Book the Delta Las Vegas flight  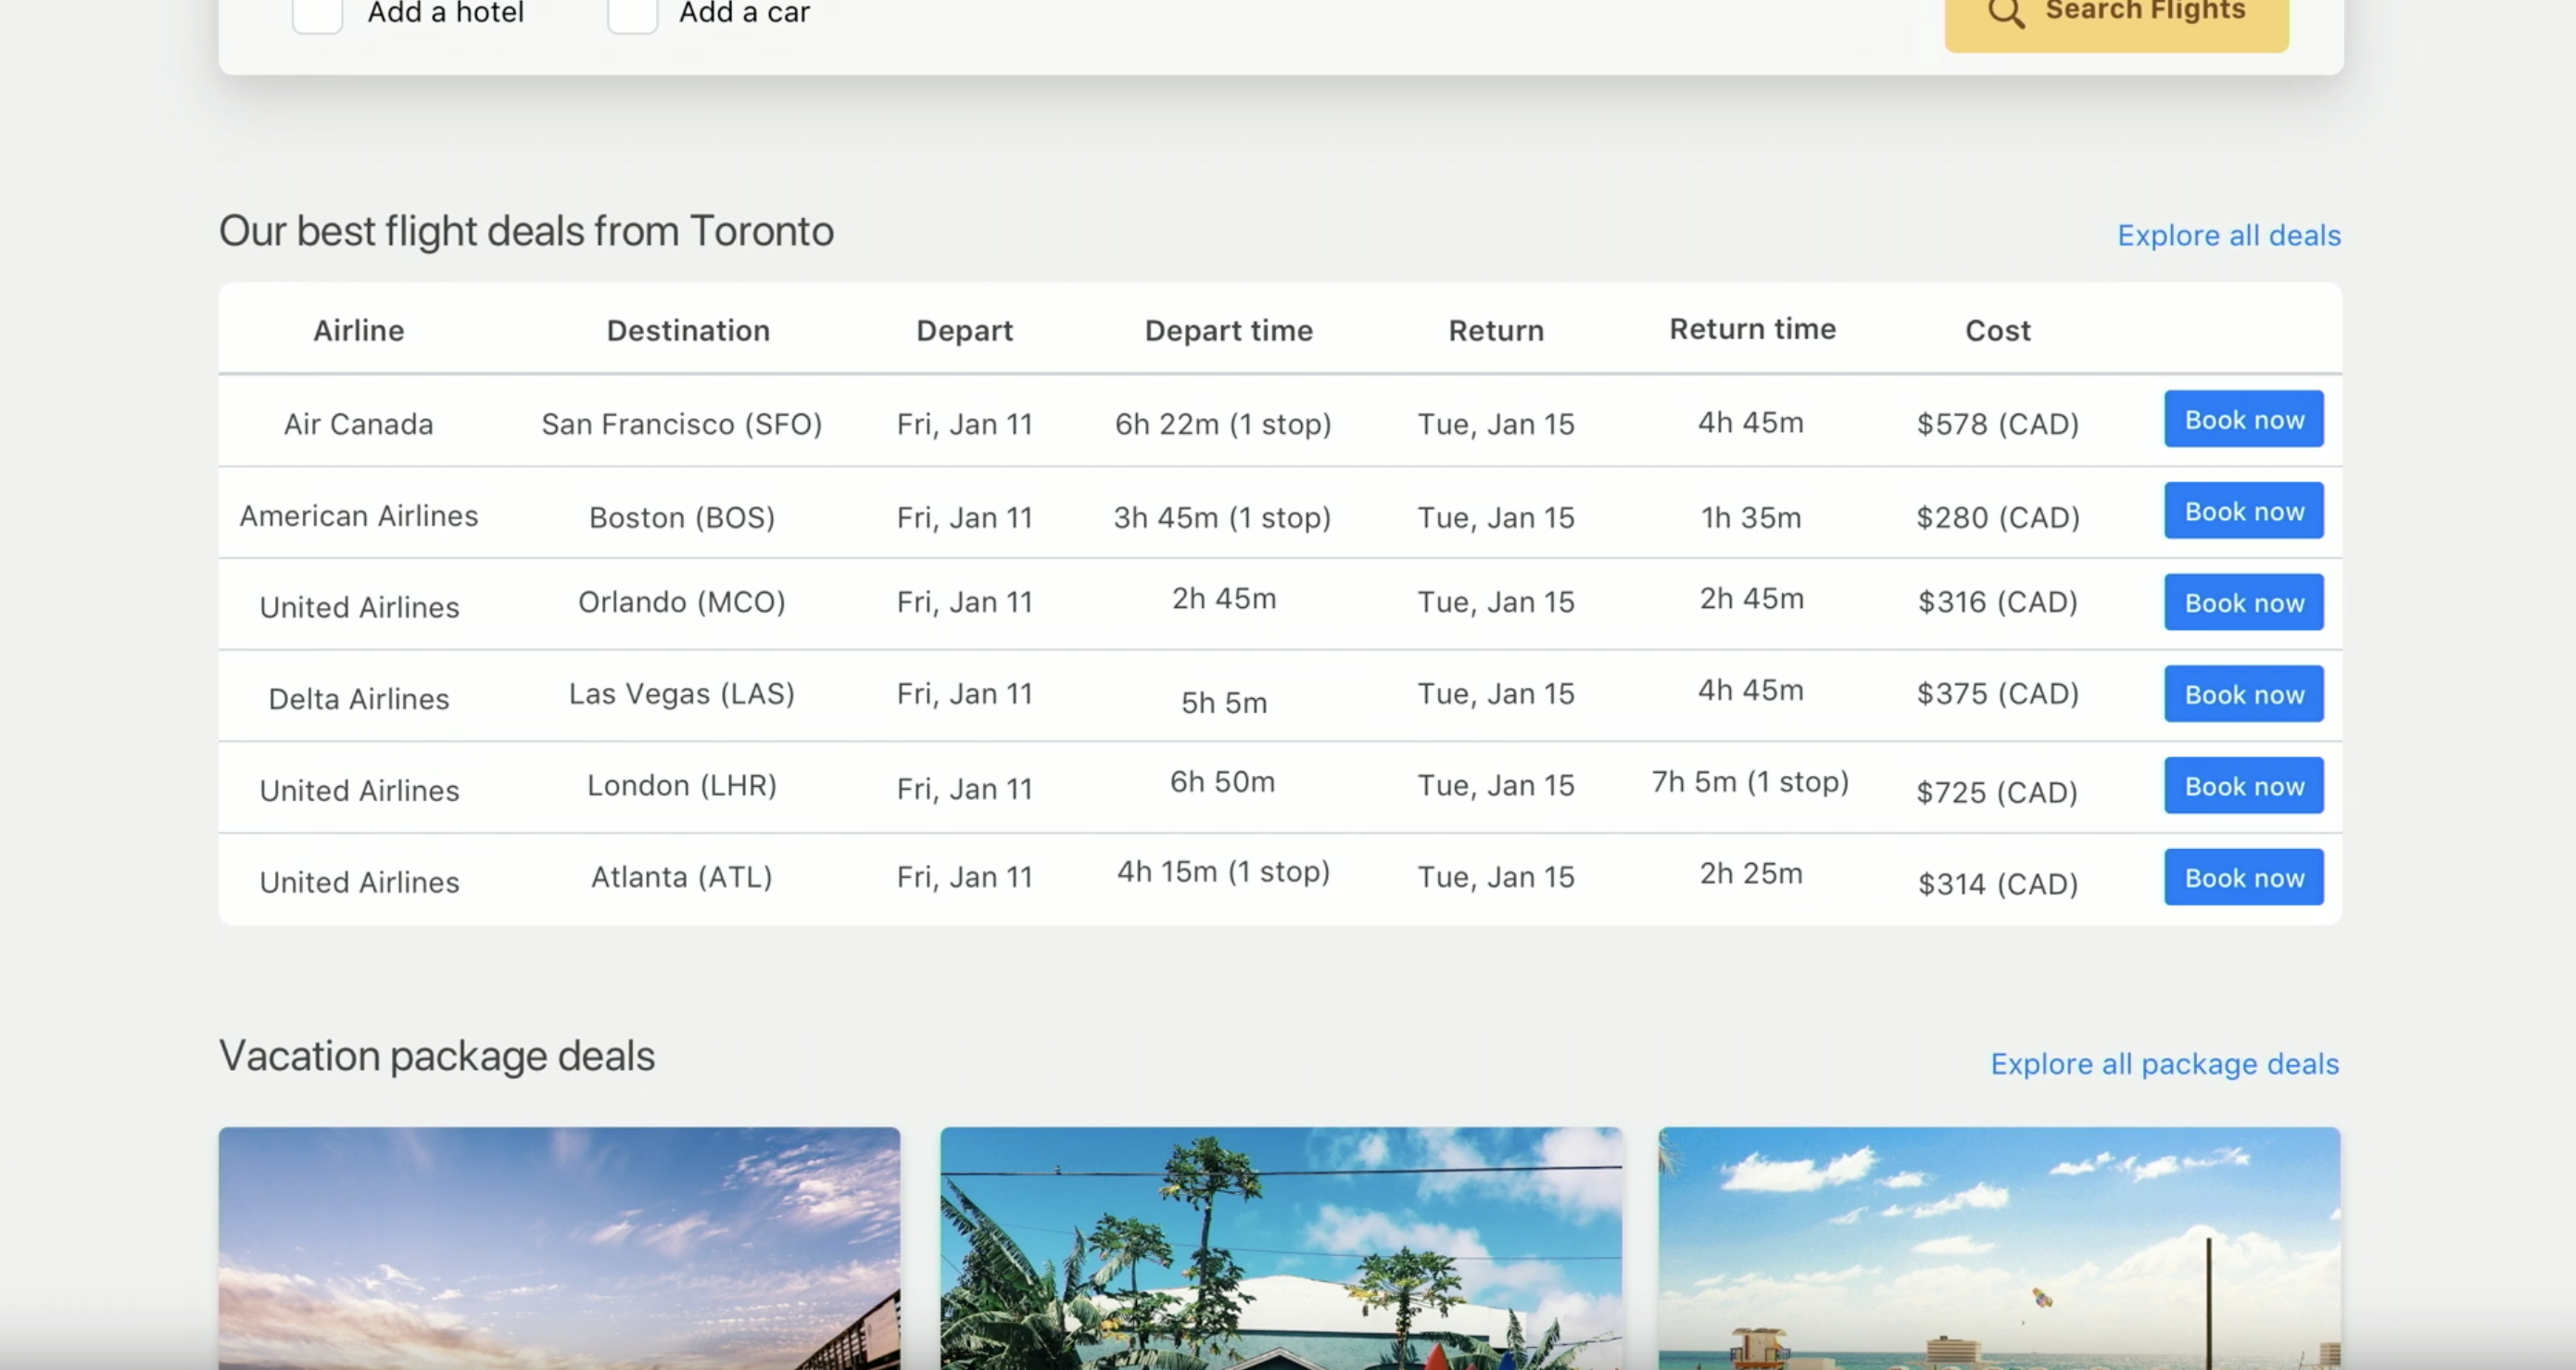point(2243,694)
